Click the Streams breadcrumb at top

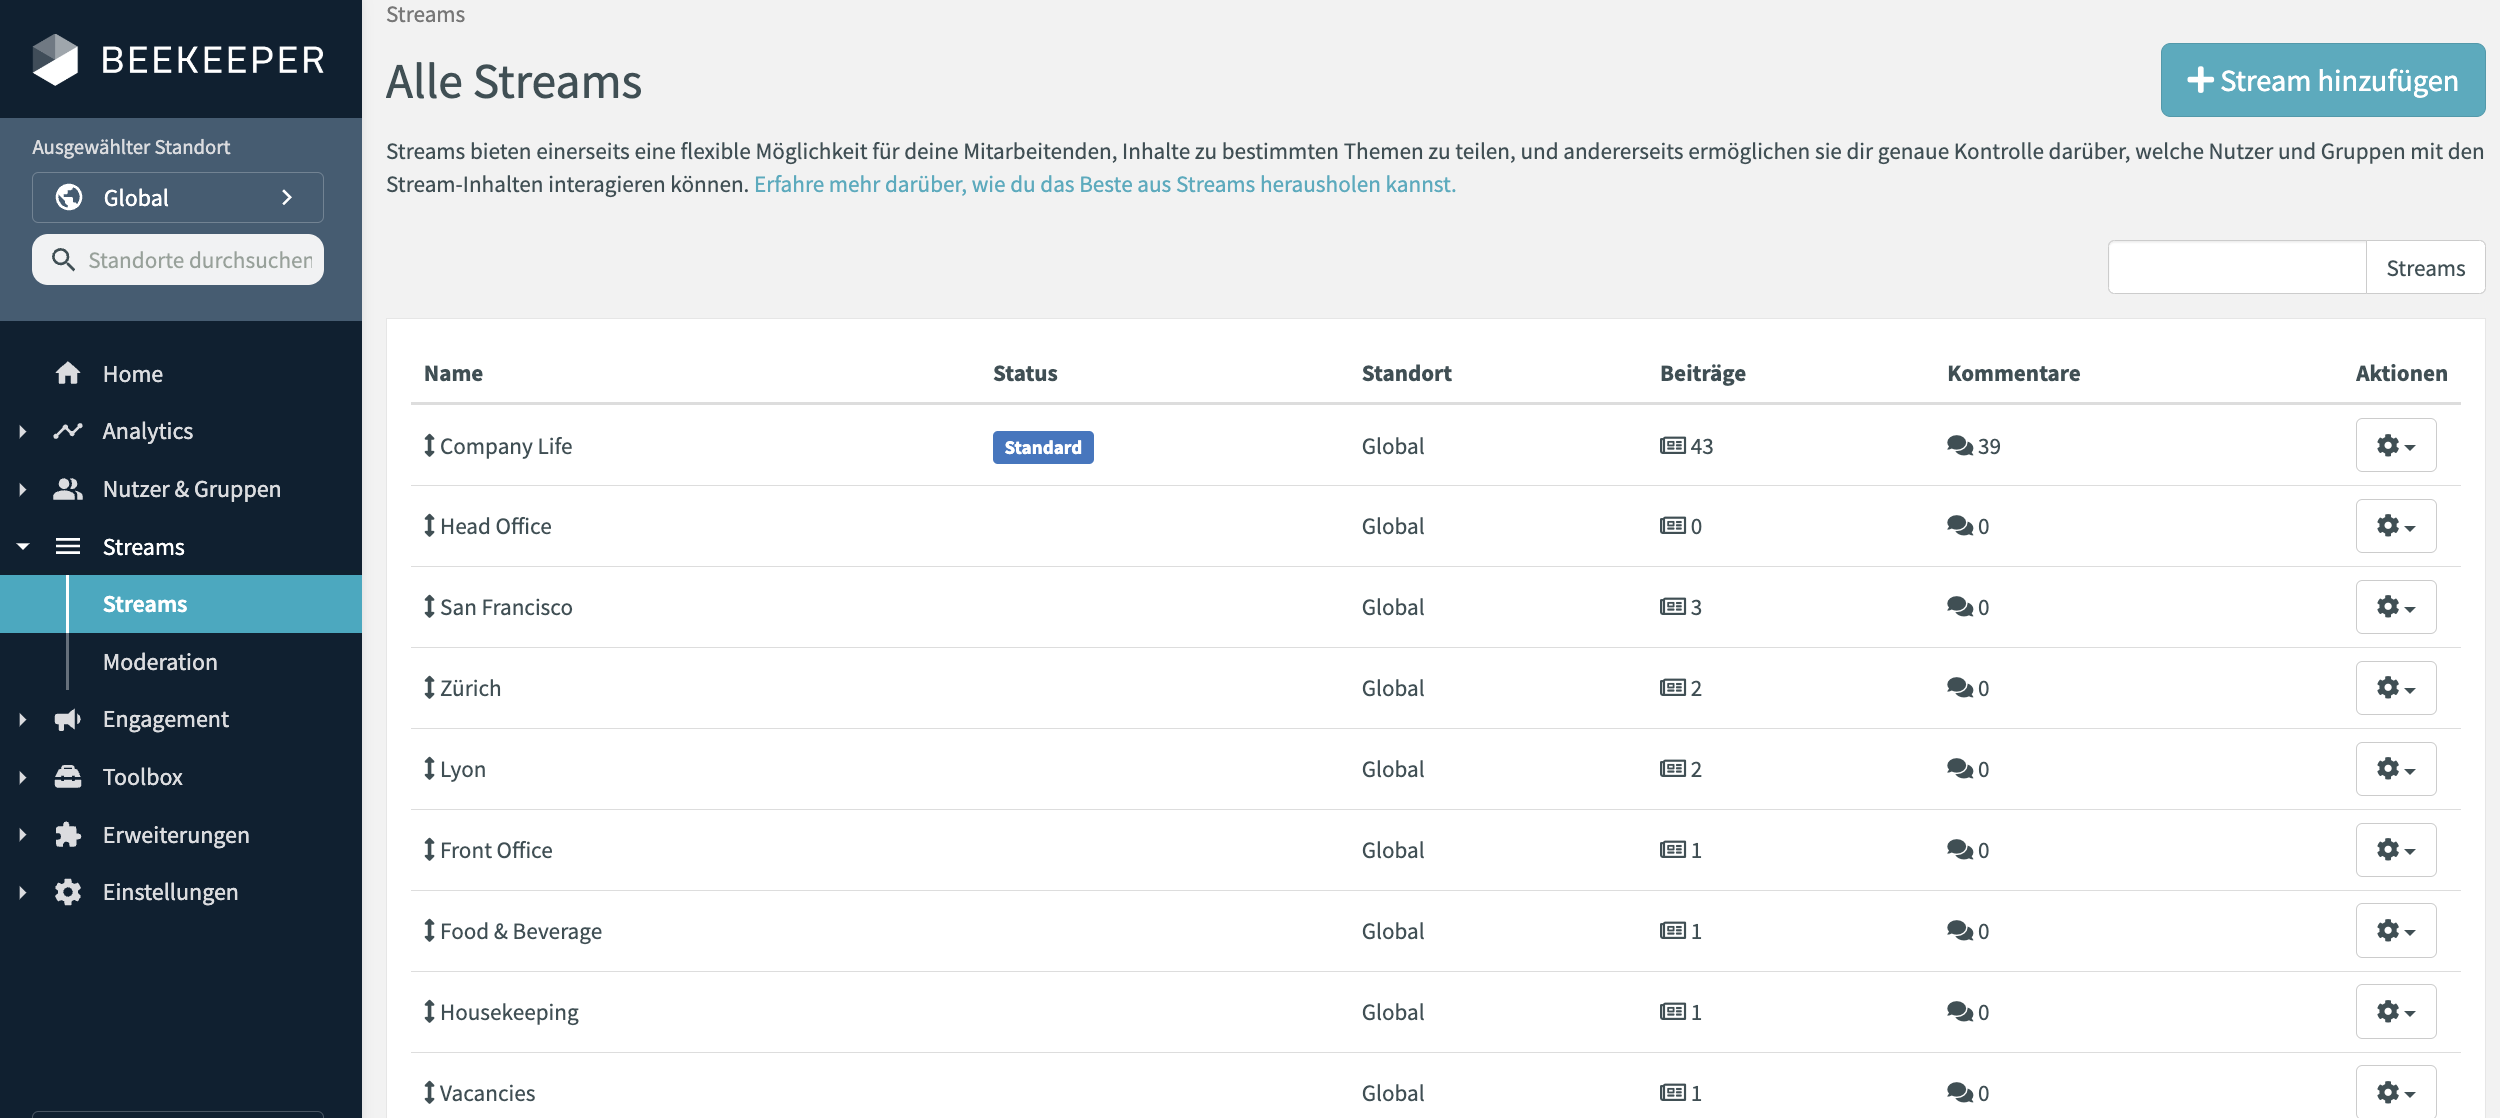click(425, 14)
